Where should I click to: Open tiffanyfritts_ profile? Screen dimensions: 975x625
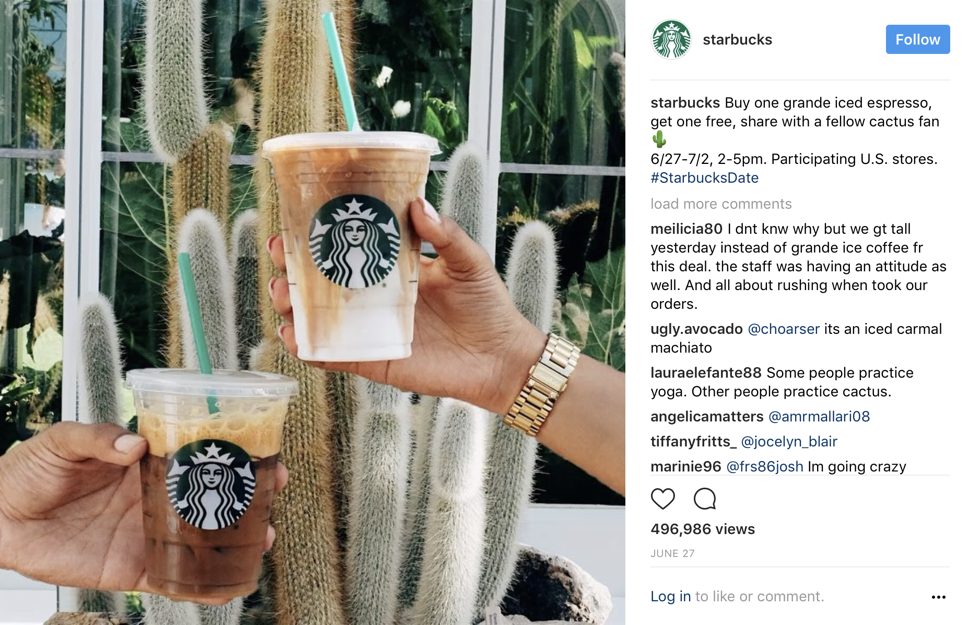pyautogui.click(x=693, y=442)
